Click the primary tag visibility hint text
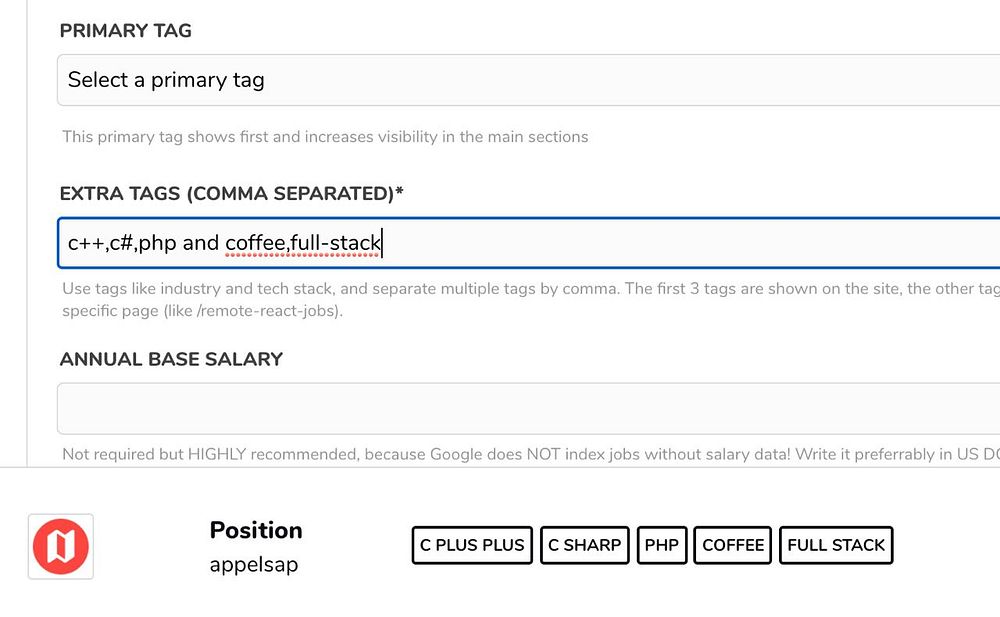1000x617 pixels. click(325, 137)
